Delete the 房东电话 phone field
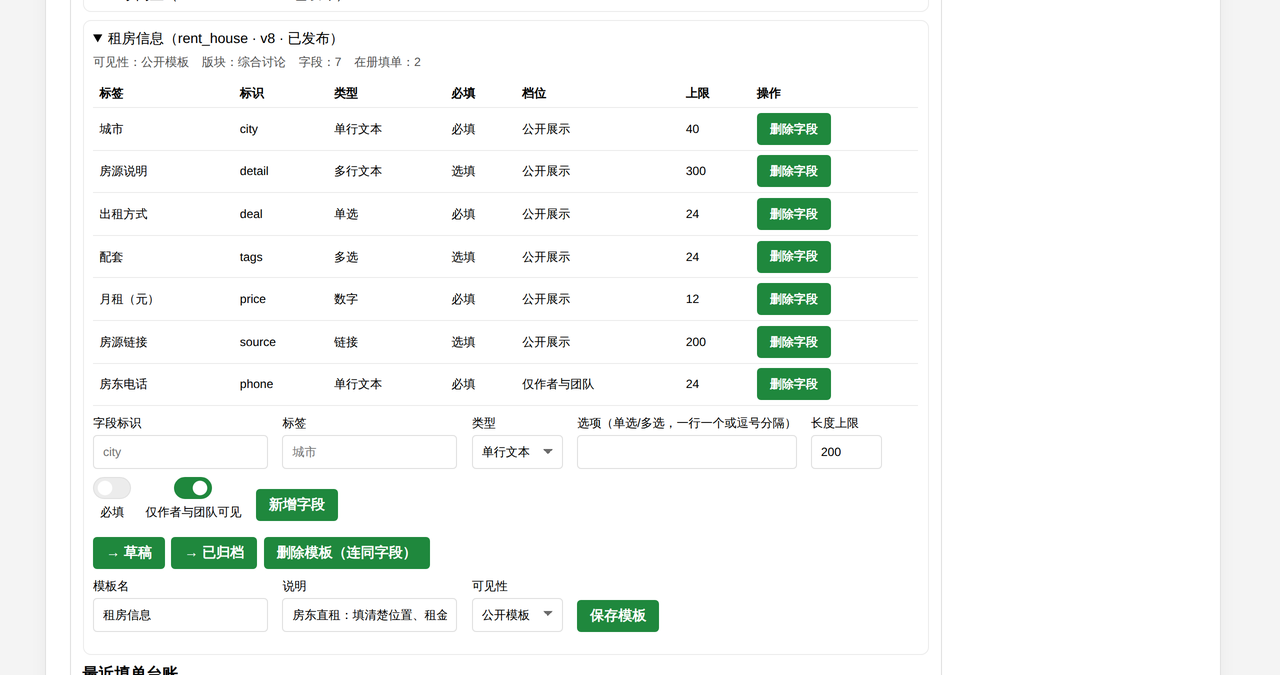 [x=793, y=384]
